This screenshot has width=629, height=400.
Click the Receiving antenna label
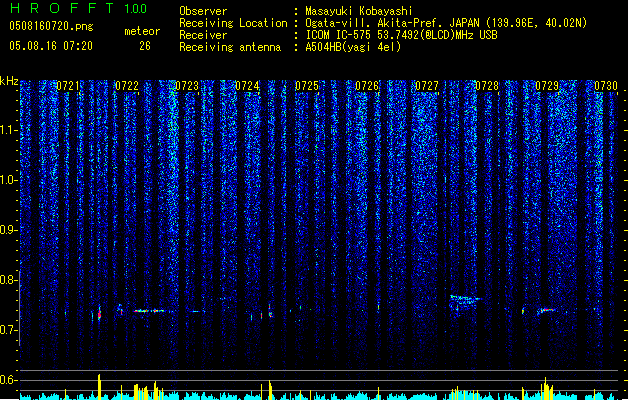point(230,47)
